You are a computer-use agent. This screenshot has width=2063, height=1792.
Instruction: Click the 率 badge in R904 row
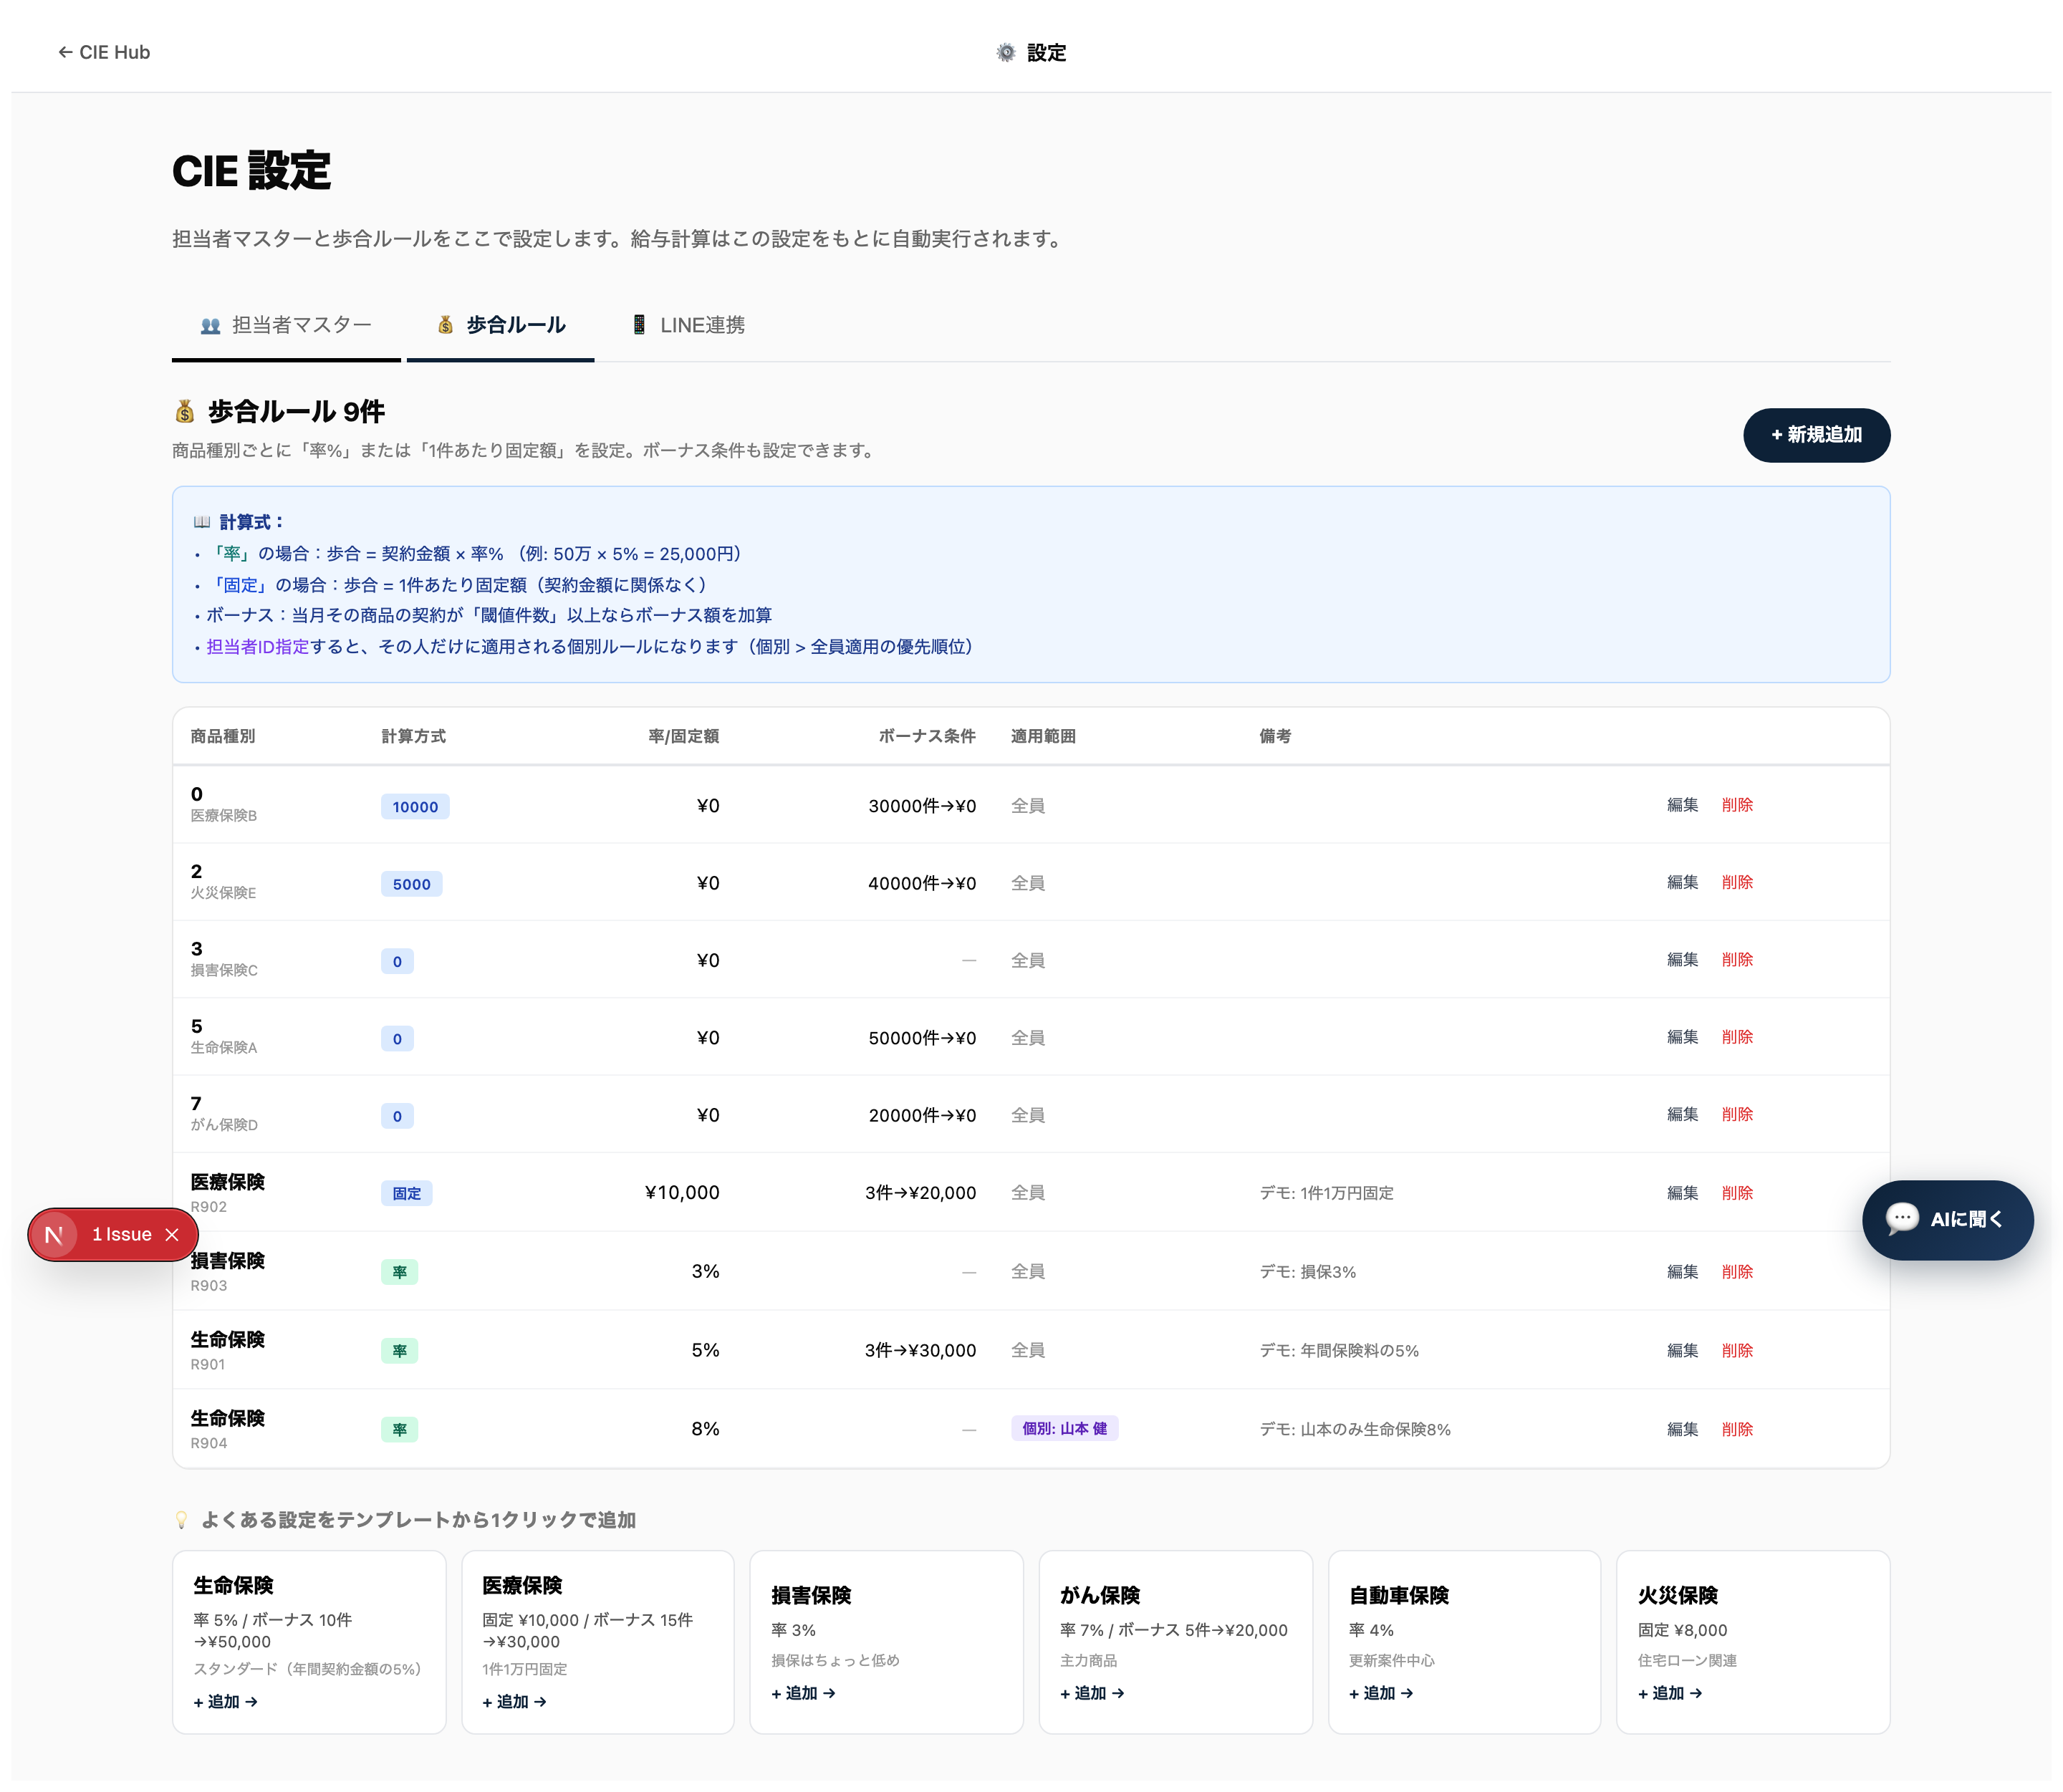(399, 1430)
